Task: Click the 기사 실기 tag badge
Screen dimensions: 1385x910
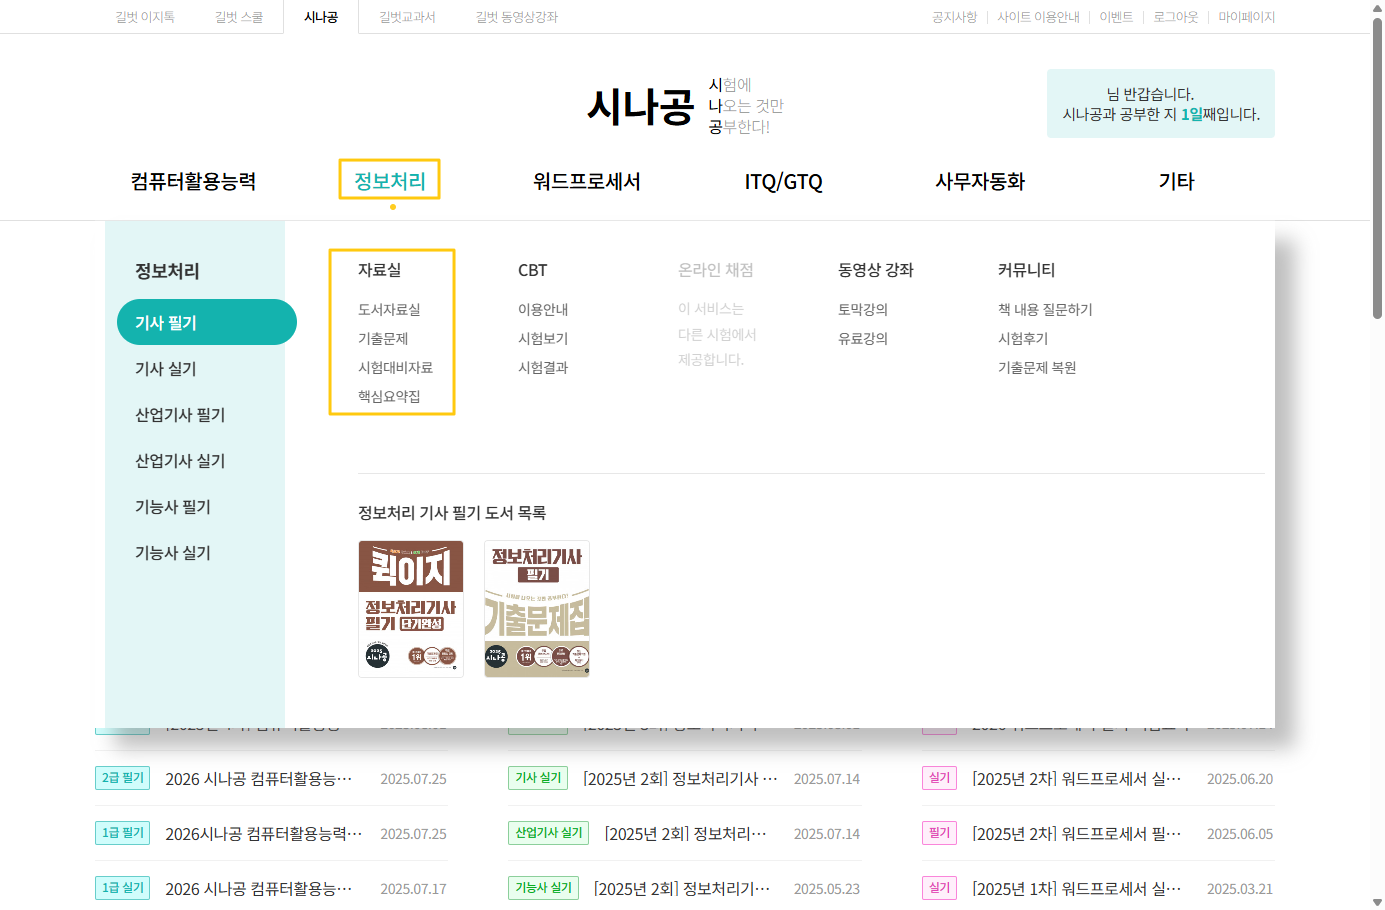Action: [x=538, y=778]
